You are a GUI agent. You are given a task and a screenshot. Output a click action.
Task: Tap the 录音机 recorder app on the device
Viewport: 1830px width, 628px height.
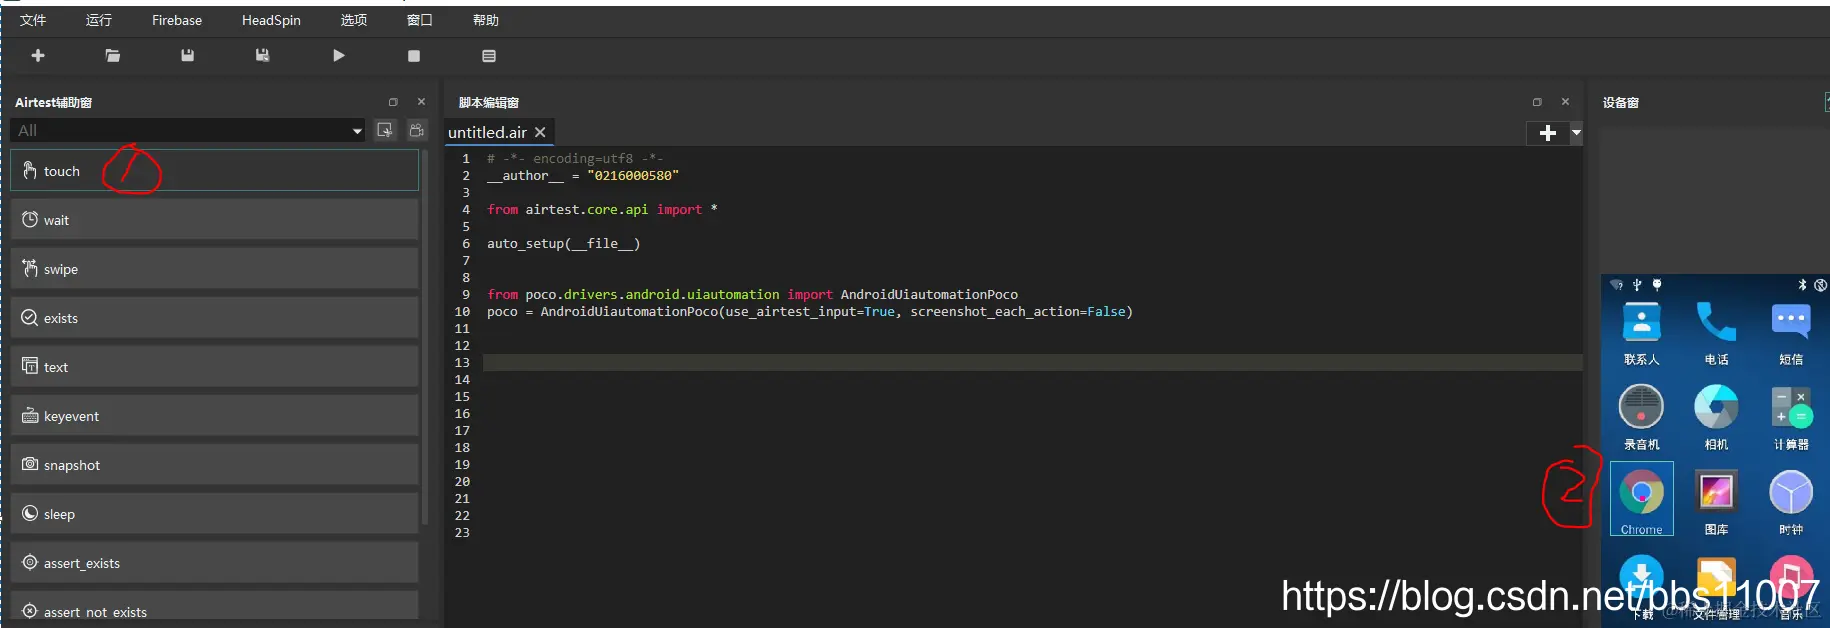pos(1641,417)
